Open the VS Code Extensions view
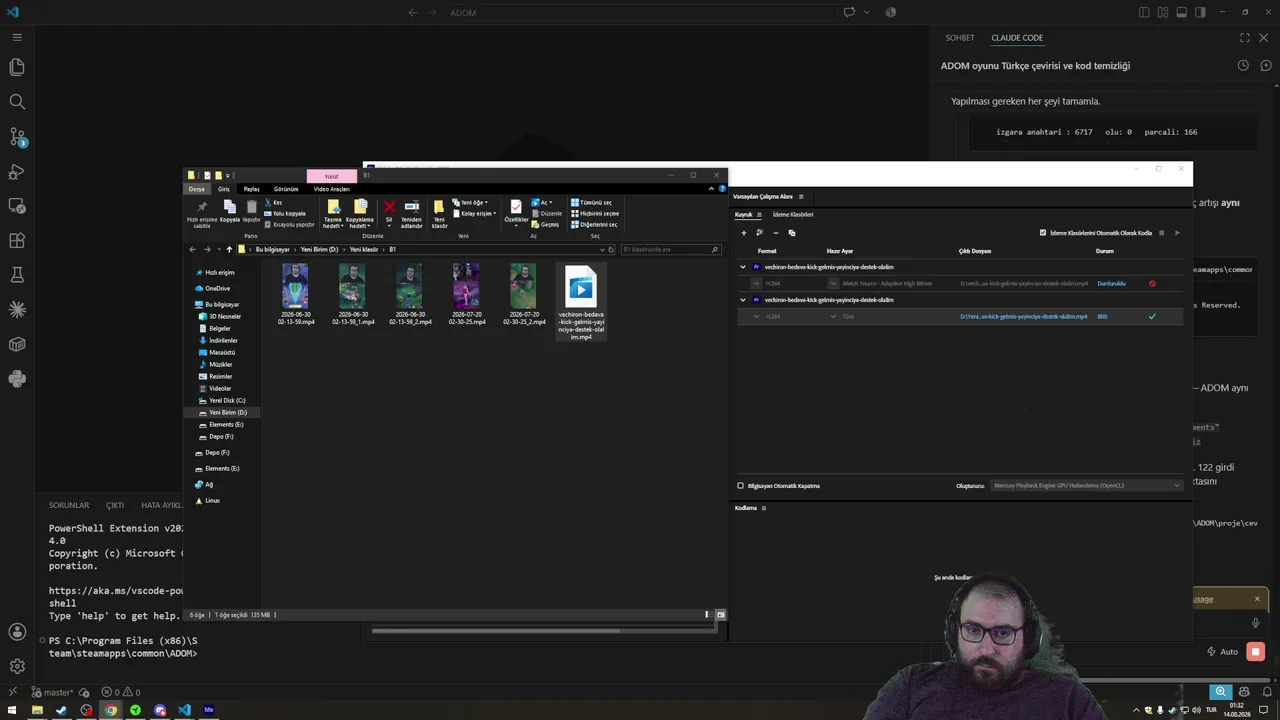Viewport: 1280px width, 720px height. pos(17,241)
